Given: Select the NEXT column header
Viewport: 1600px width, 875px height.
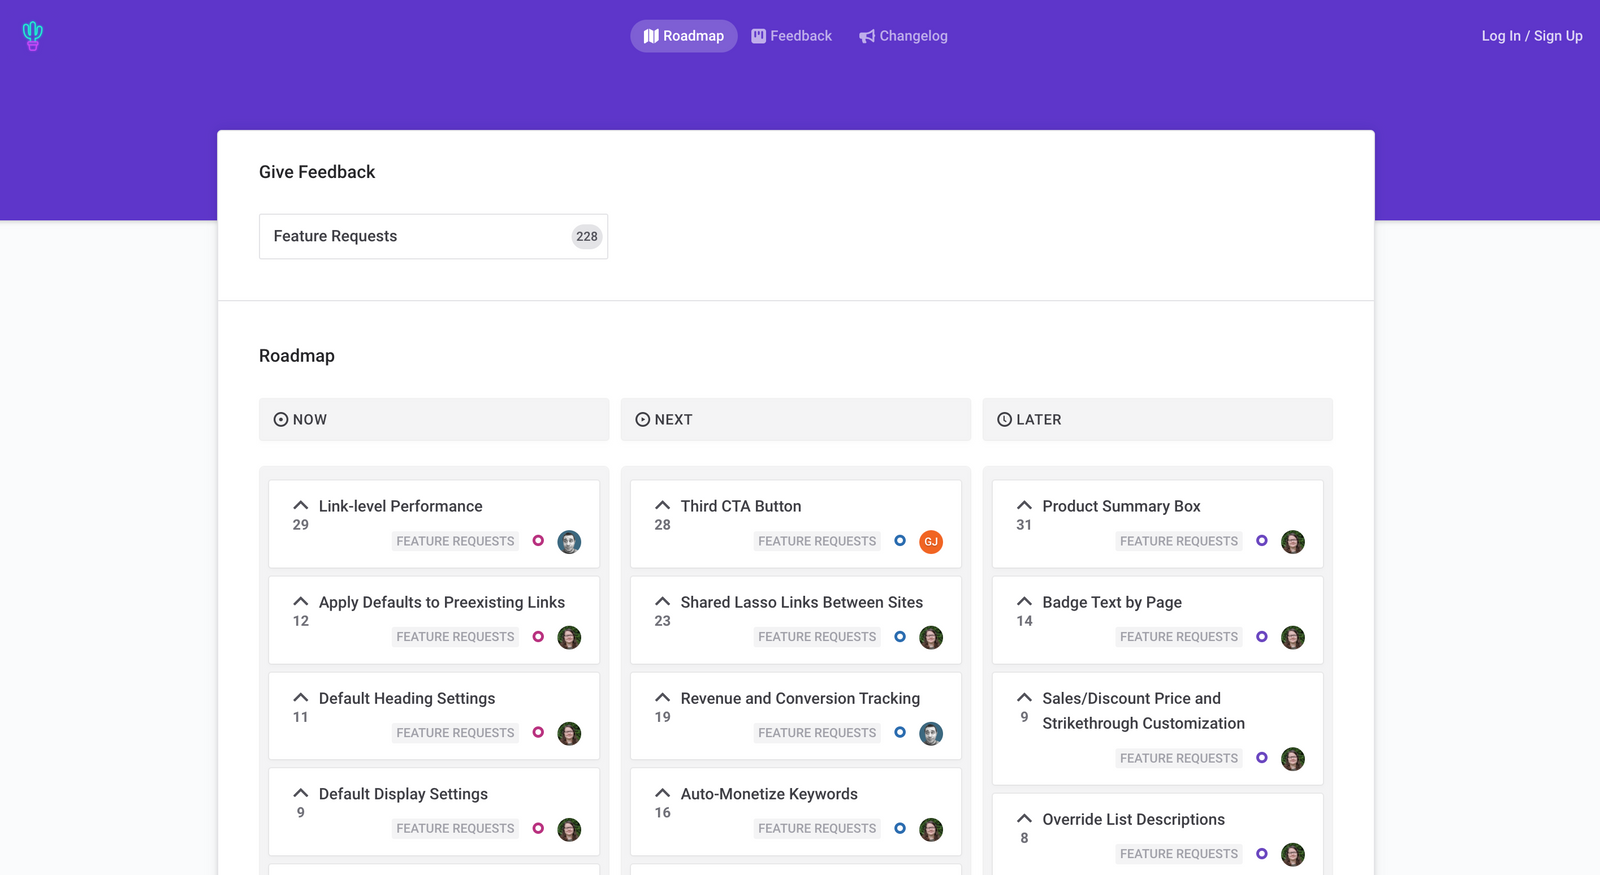Looking at the screenshot, I should 796,420.
